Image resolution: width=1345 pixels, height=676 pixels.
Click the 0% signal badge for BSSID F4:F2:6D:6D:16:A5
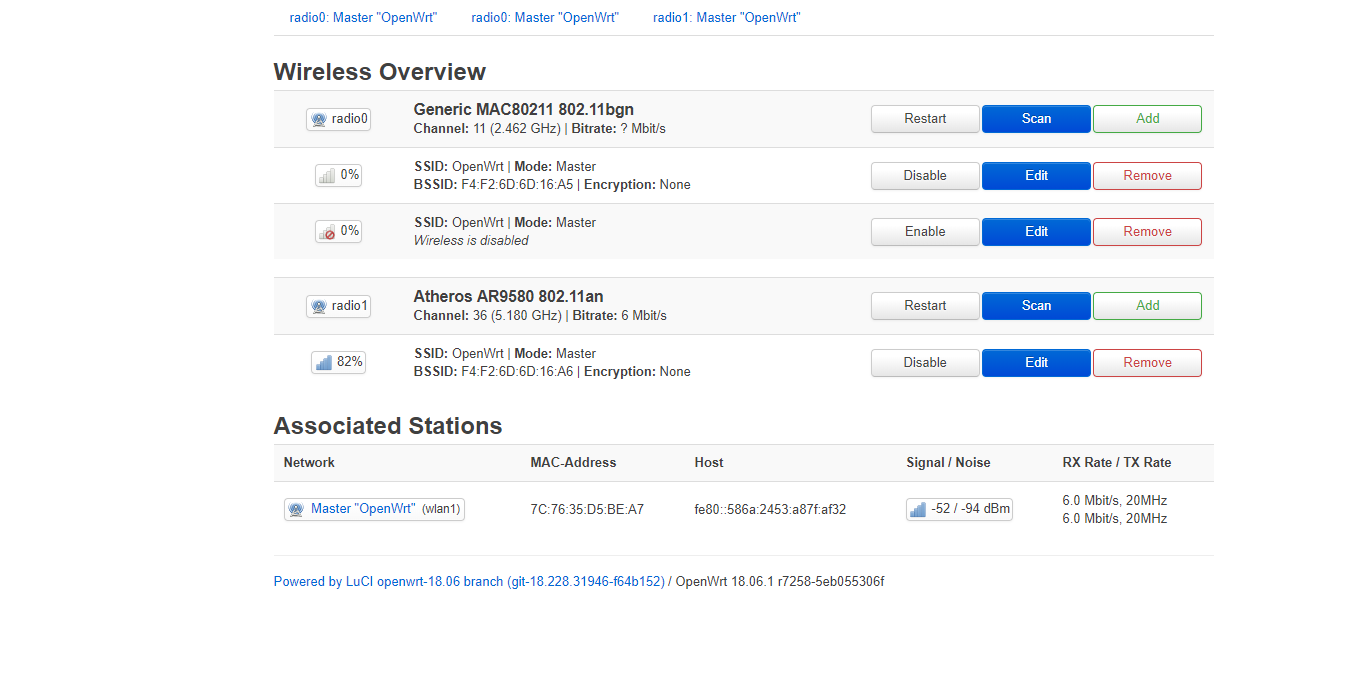[338, 175]
